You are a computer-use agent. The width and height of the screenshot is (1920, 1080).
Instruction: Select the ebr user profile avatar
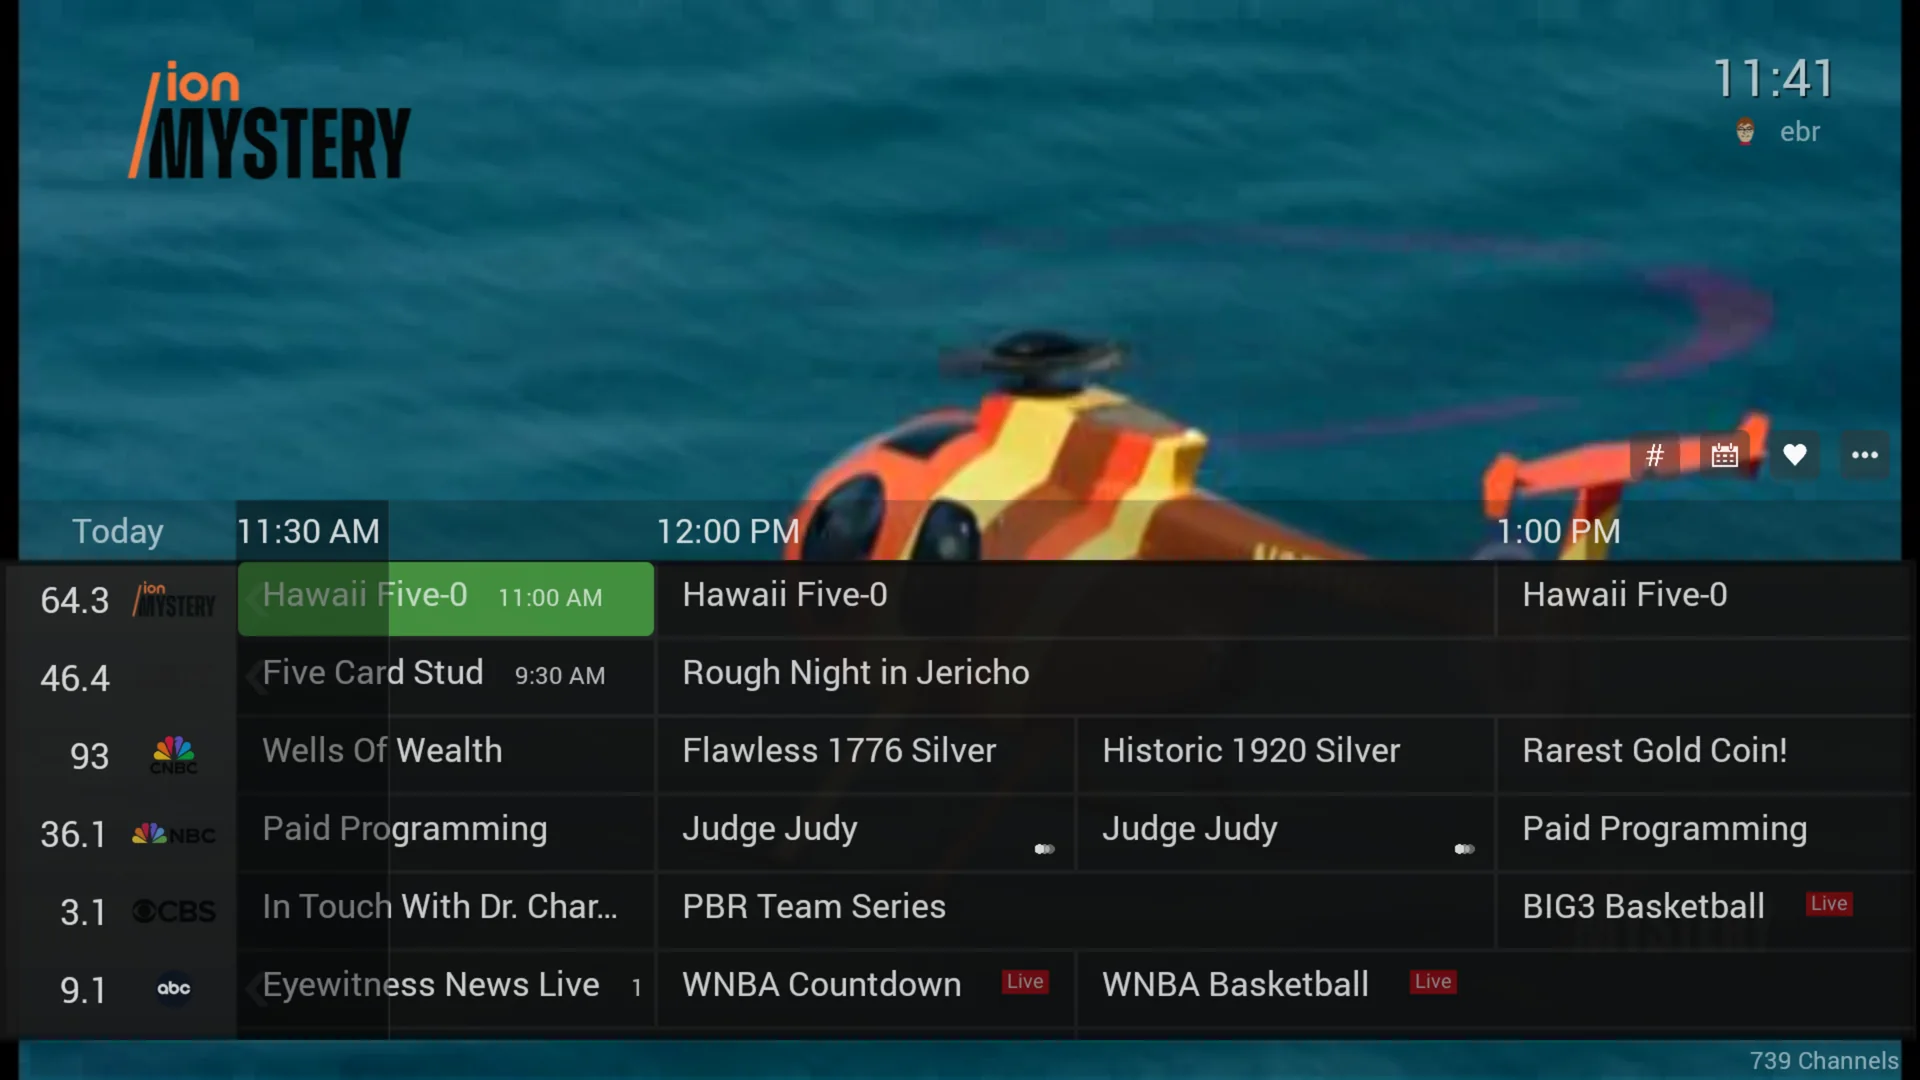(x=1745, y=132)
